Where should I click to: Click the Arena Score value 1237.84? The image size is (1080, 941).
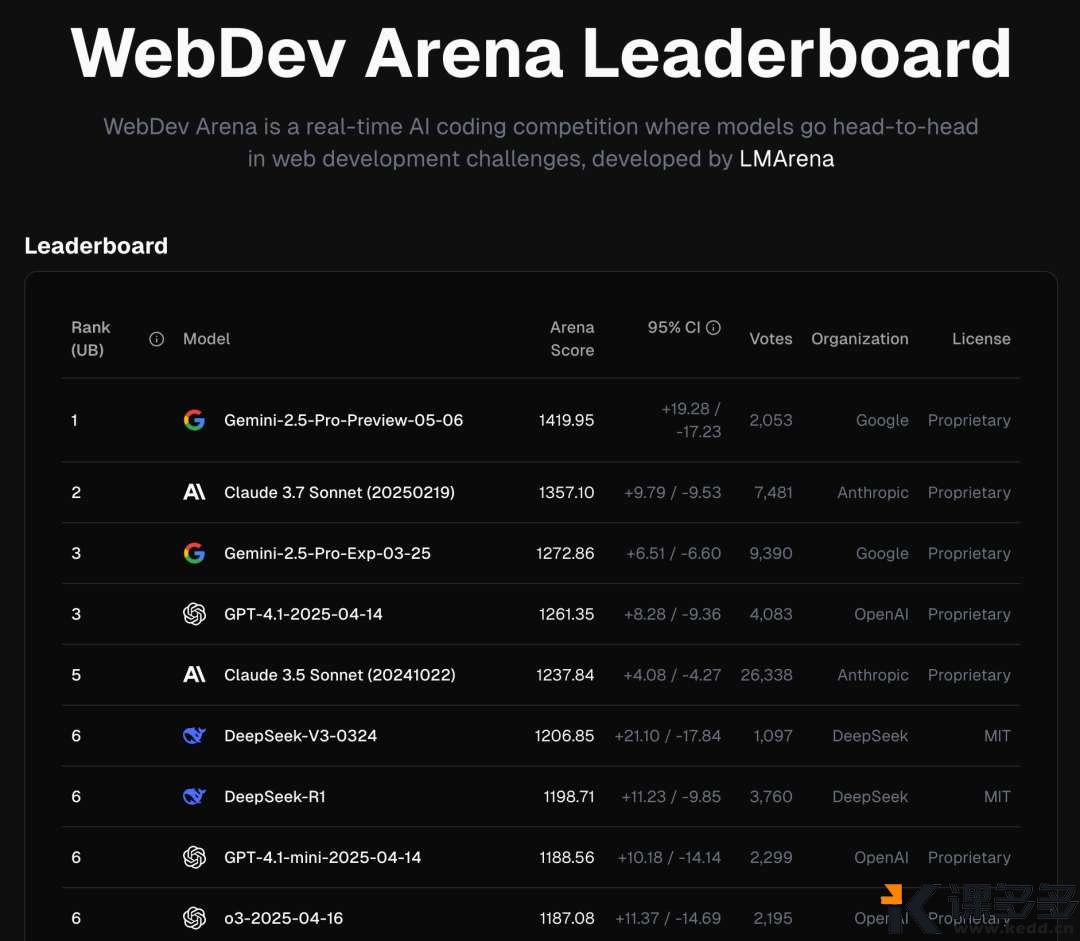565,675
